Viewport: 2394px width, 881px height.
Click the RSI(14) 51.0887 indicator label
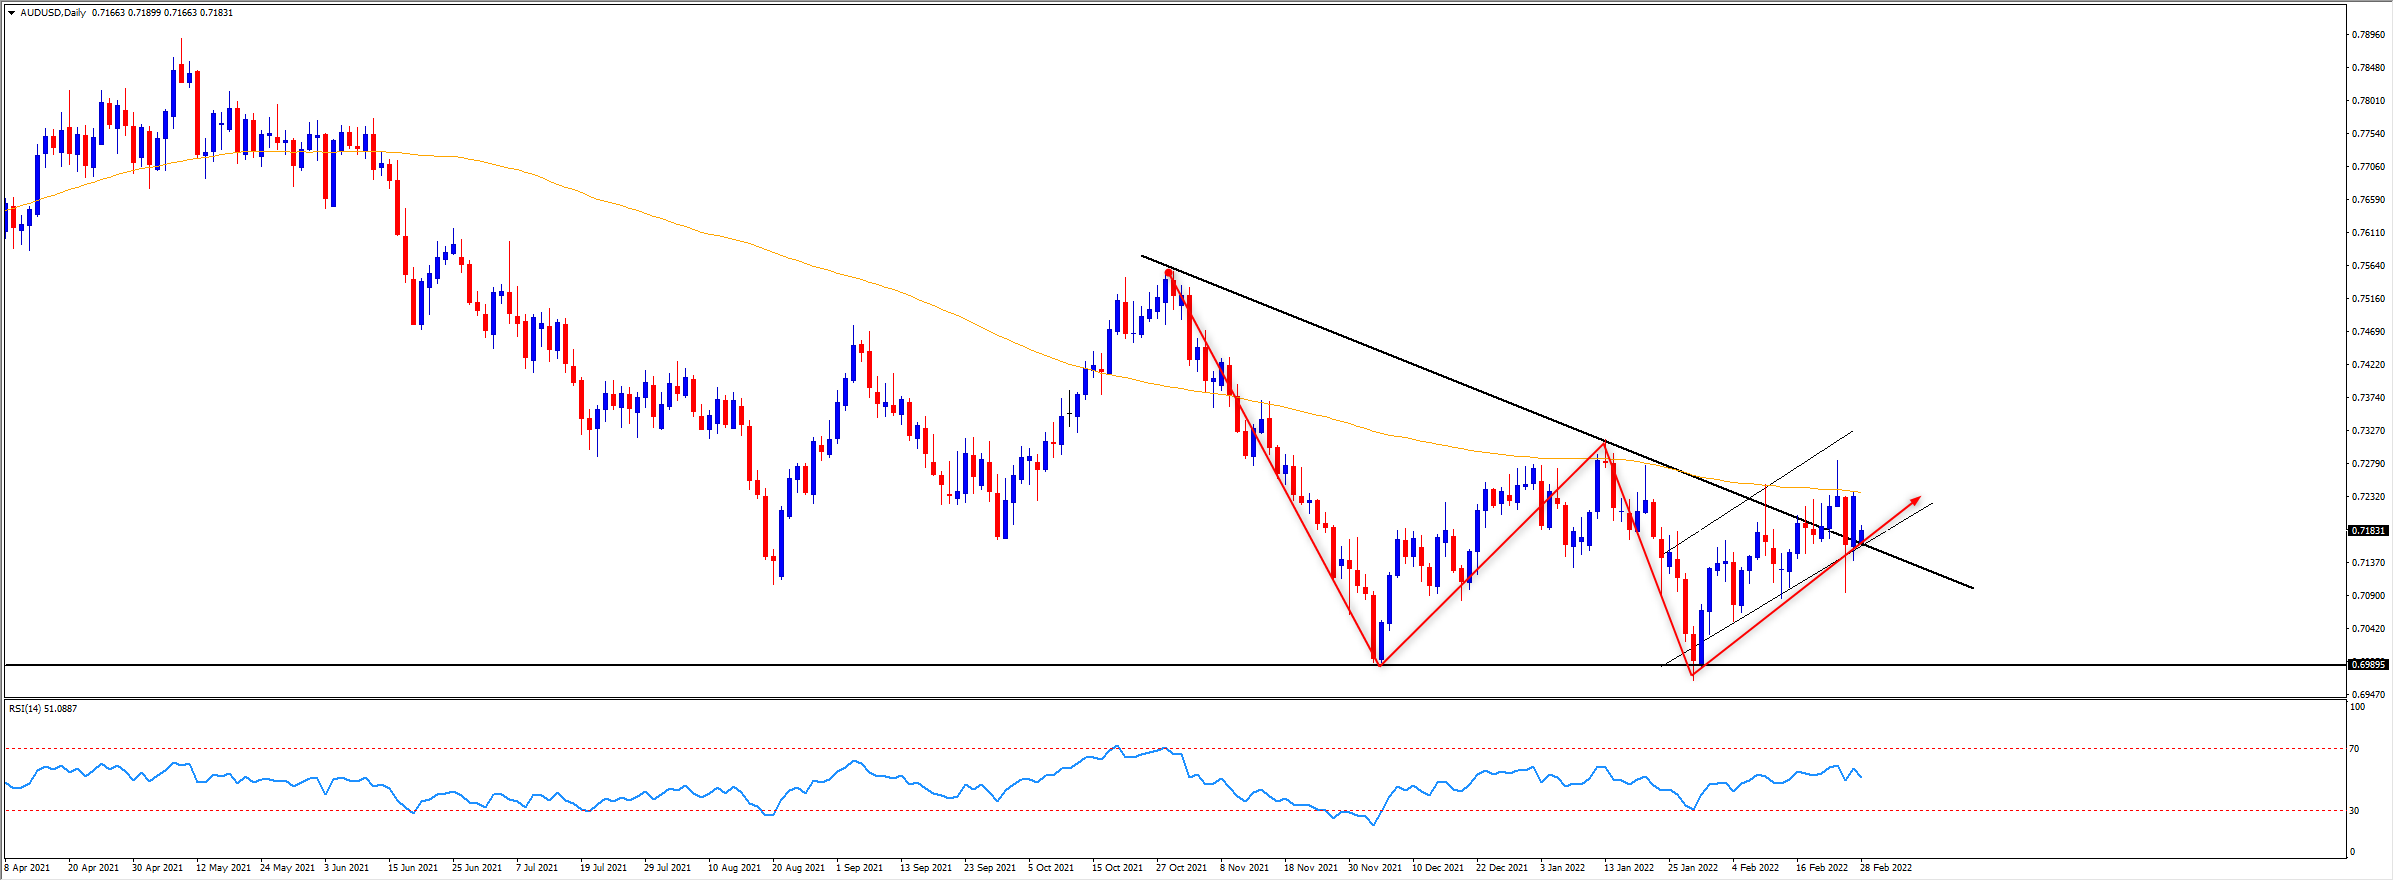[43, 709]
